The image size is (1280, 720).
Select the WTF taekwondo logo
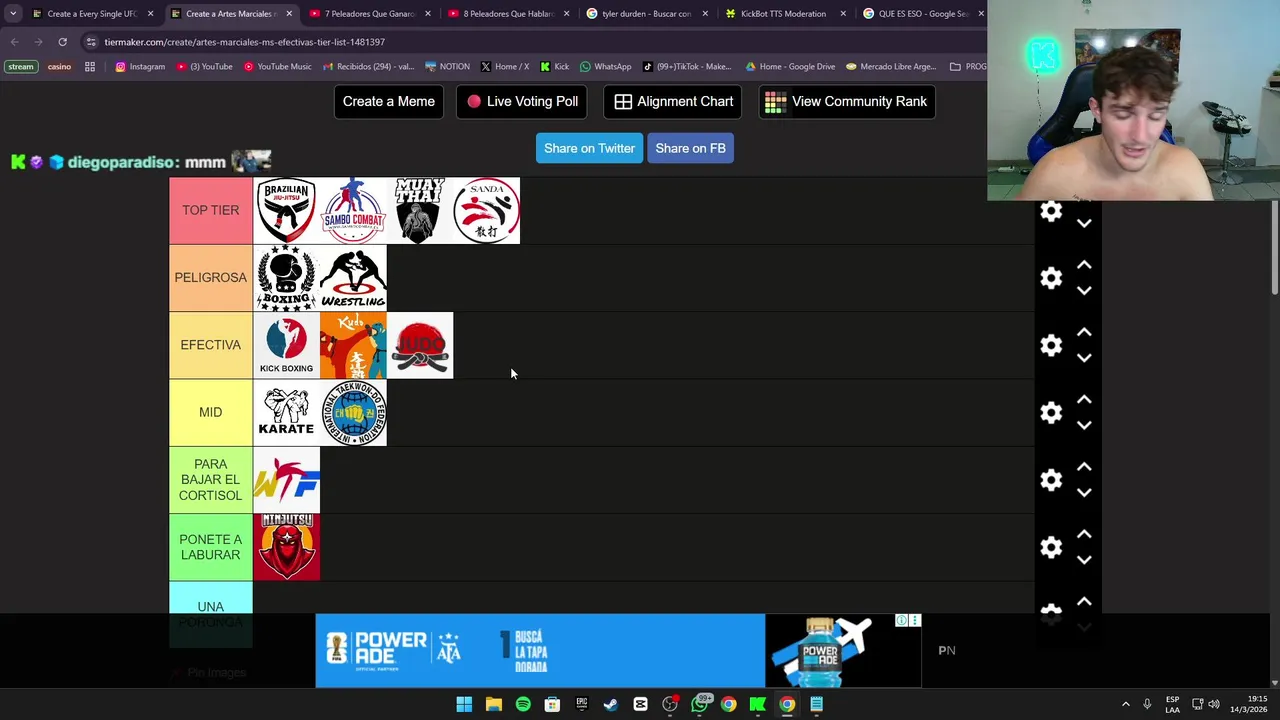click(286, 480)
